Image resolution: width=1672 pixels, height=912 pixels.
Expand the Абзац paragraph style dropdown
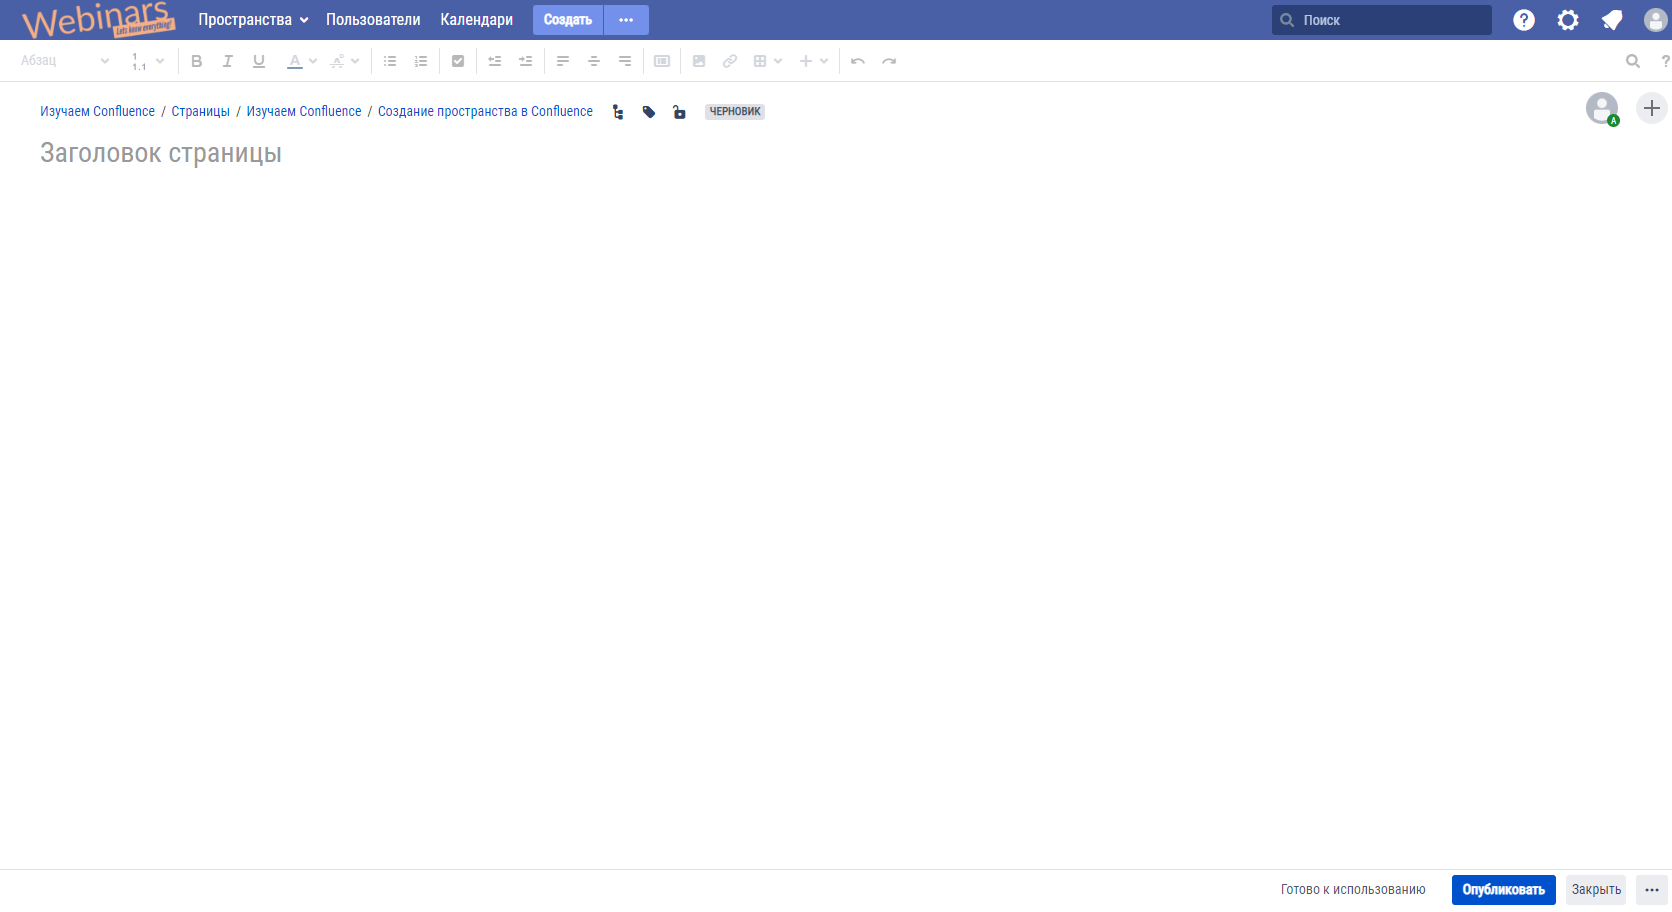(64, 61)
